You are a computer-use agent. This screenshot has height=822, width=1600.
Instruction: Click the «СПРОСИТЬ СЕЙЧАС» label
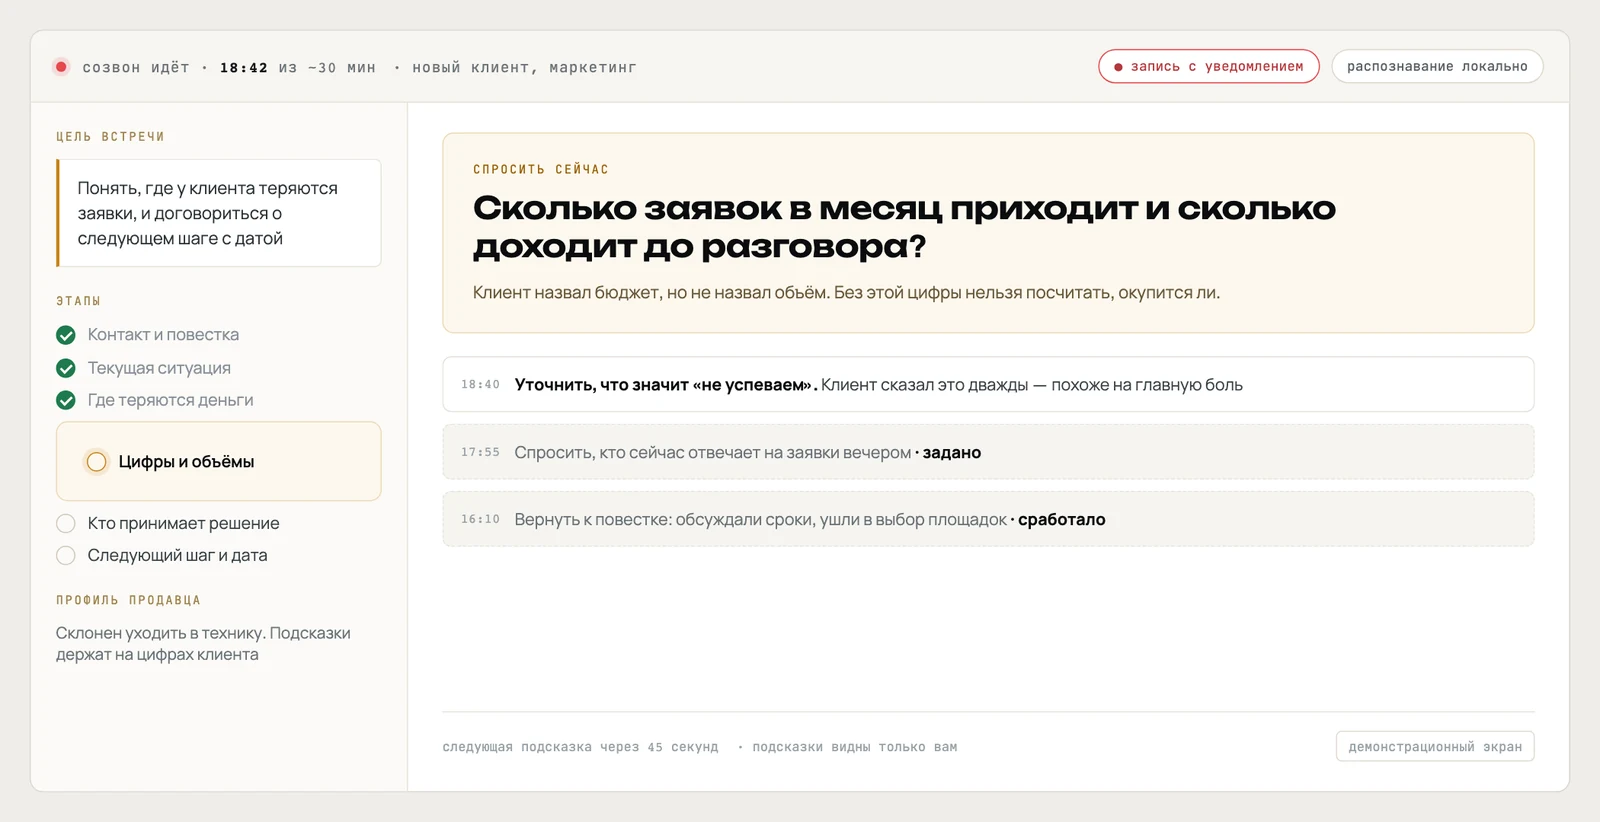click(541, 170)
